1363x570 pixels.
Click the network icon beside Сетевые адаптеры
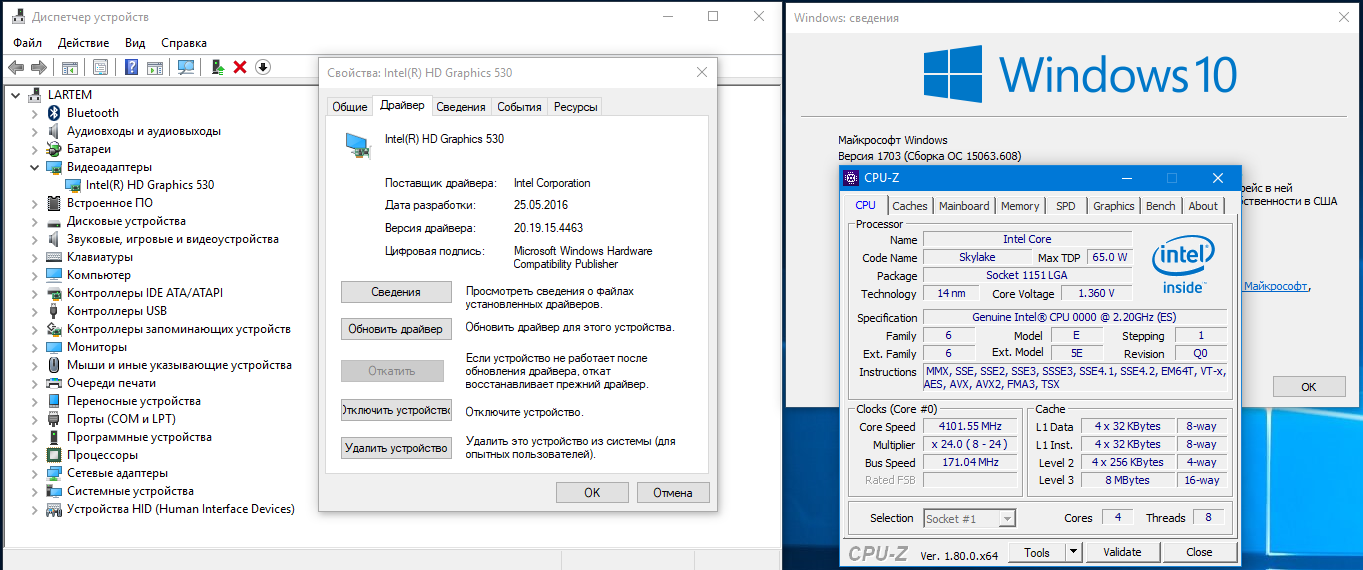click(55, 473)
